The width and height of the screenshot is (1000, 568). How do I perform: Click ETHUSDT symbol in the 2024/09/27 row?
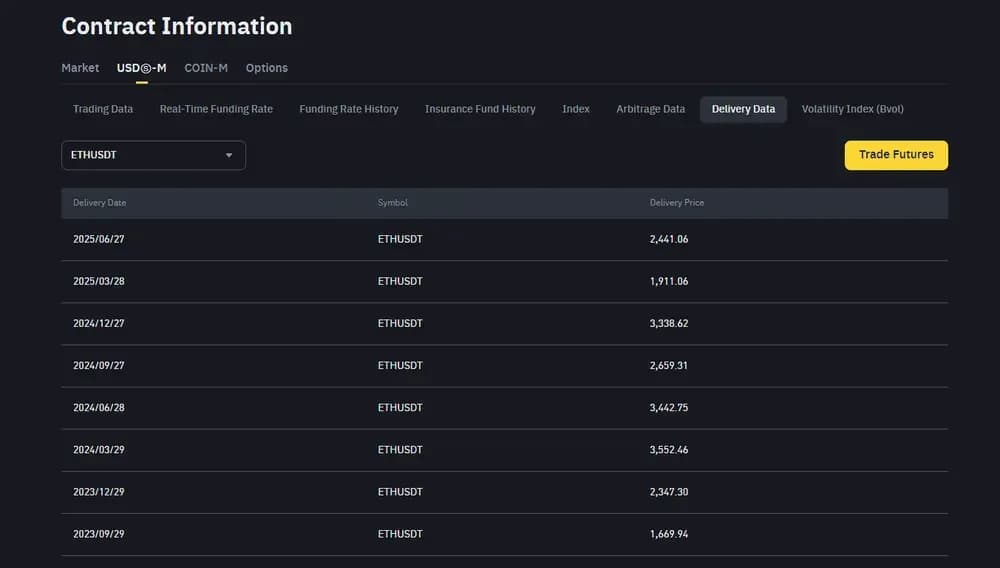[400, 365]
